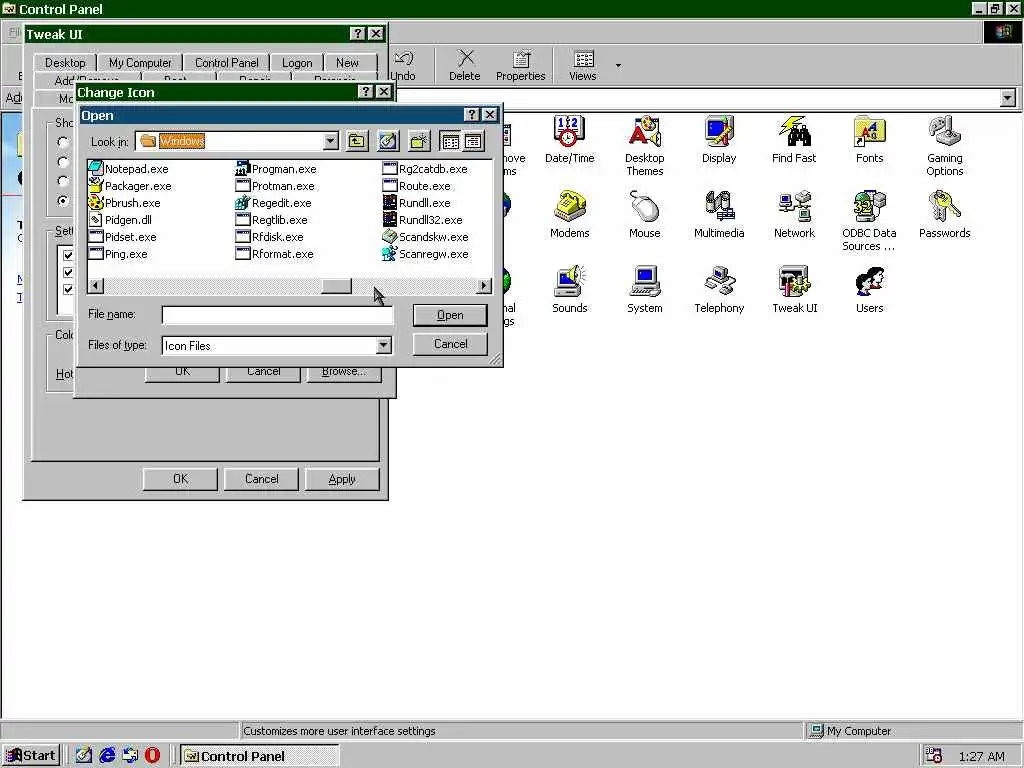This screenshot has height=768, width=1024.
Task: Open the Passwords icon
Action: 944,214
